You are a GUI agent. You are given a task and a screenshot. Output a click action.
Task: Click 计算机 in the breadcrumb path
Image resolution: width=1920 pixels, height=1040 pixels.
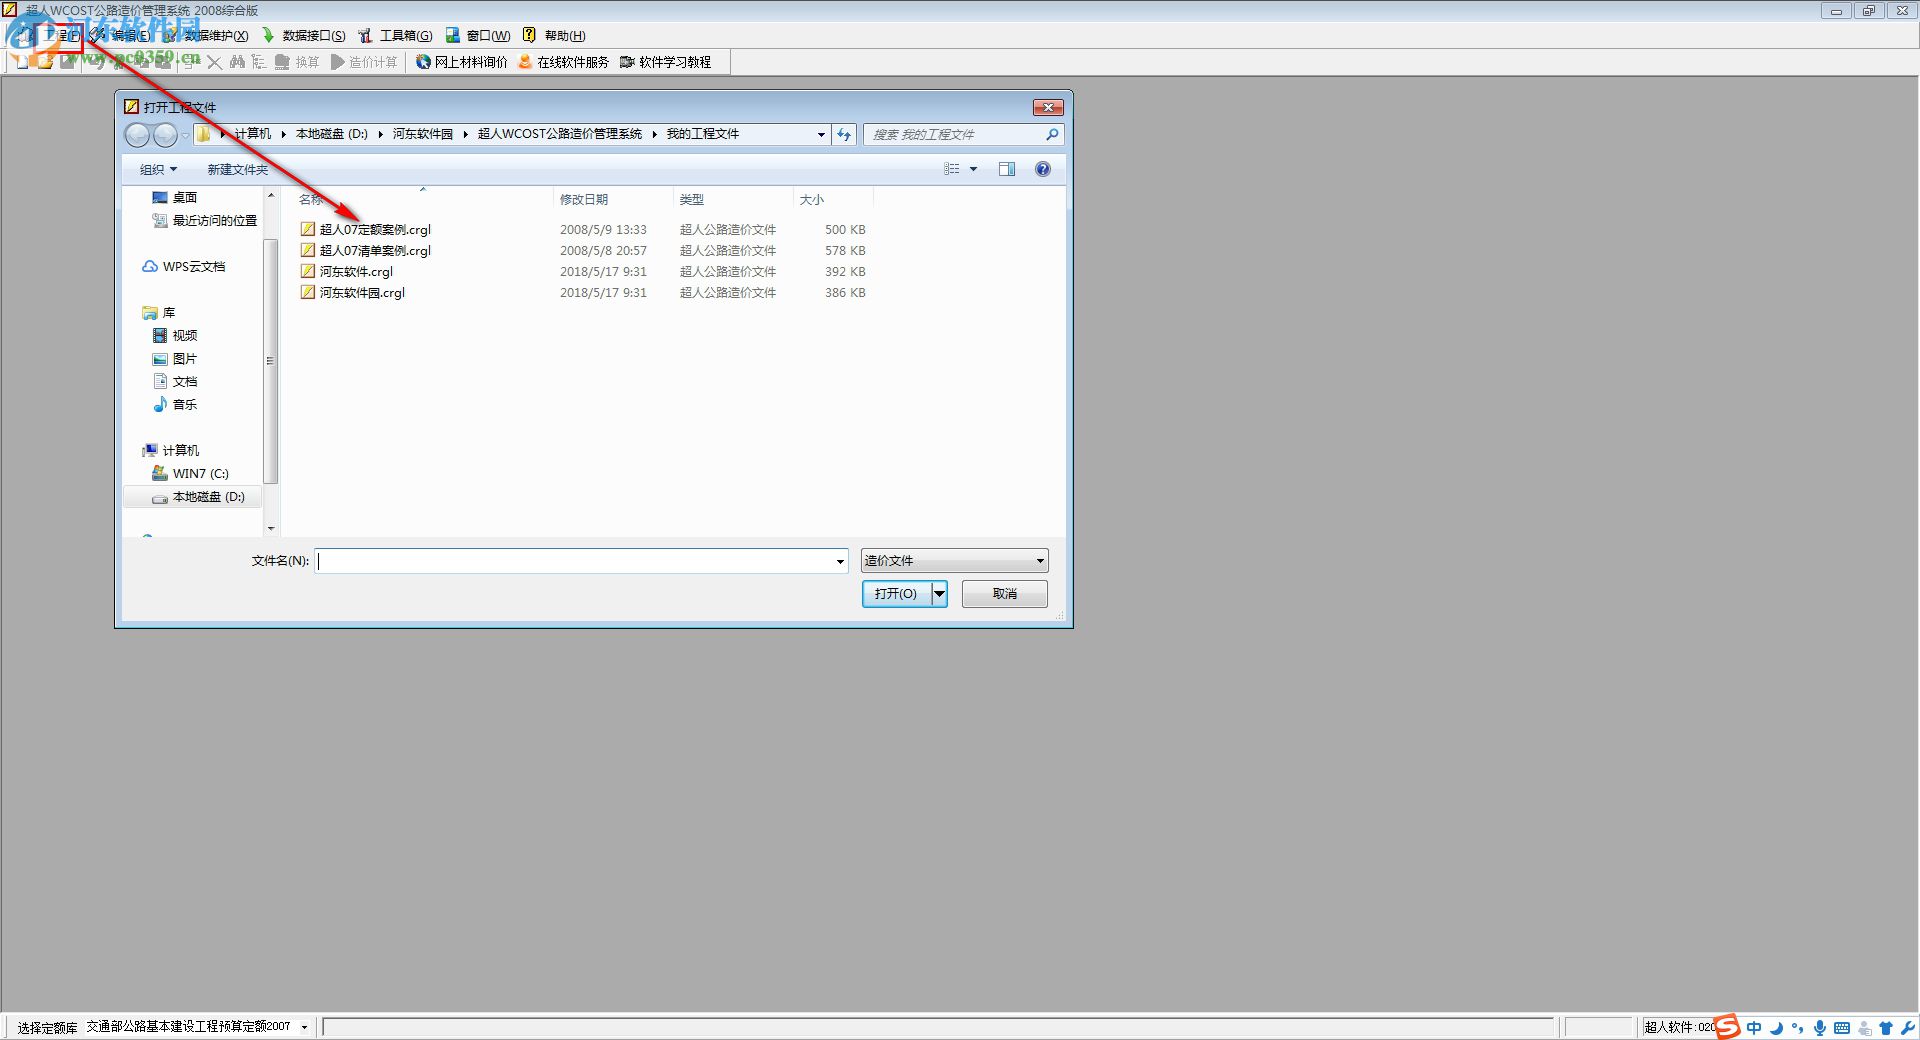253,134
